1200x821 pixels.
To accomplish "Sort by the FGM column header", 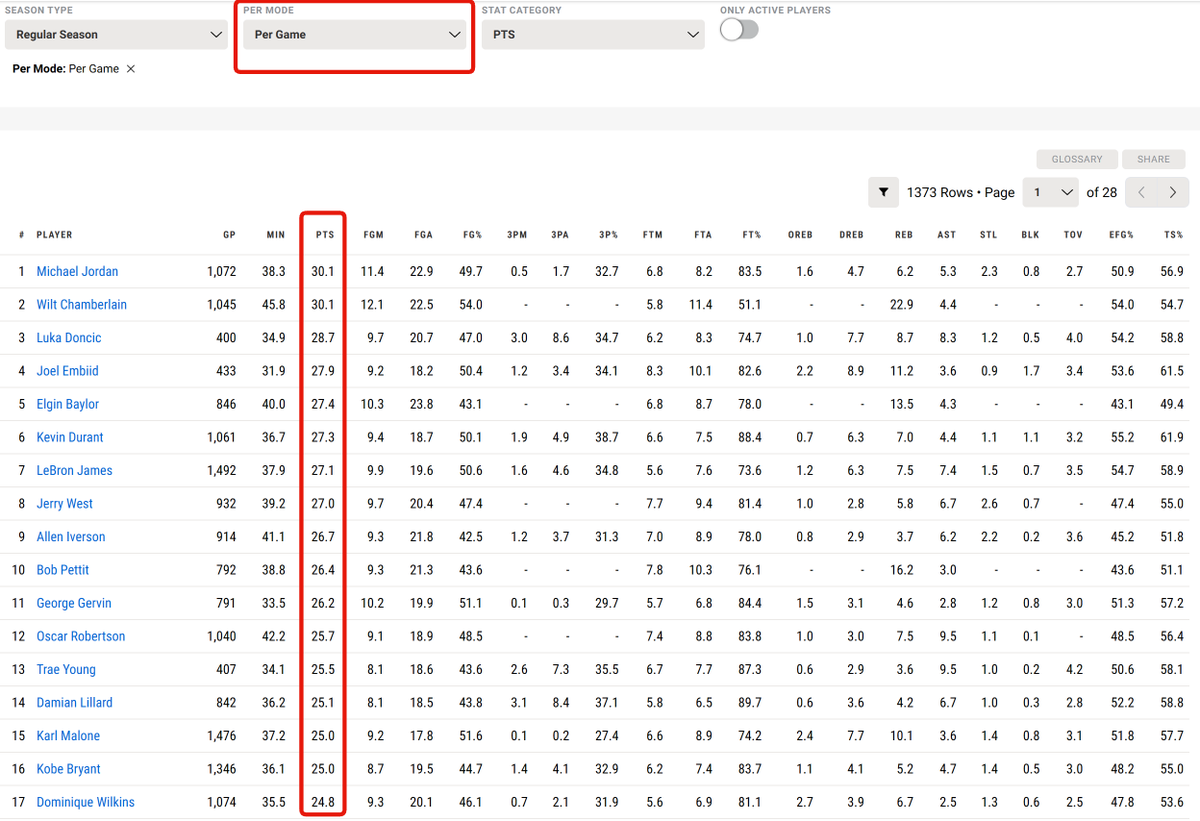I will tap(373, 235).
